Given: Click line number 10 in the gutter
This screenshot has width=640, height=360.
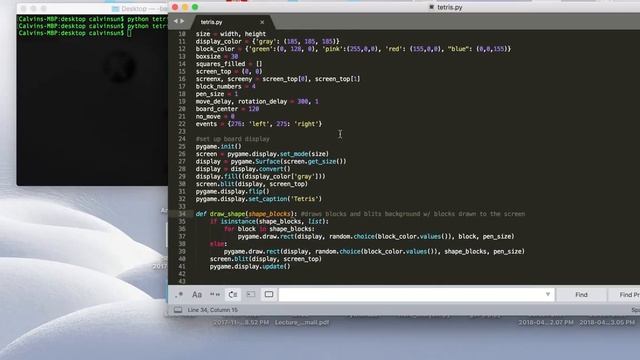Looking at the screenshot, I should [182, 34].
